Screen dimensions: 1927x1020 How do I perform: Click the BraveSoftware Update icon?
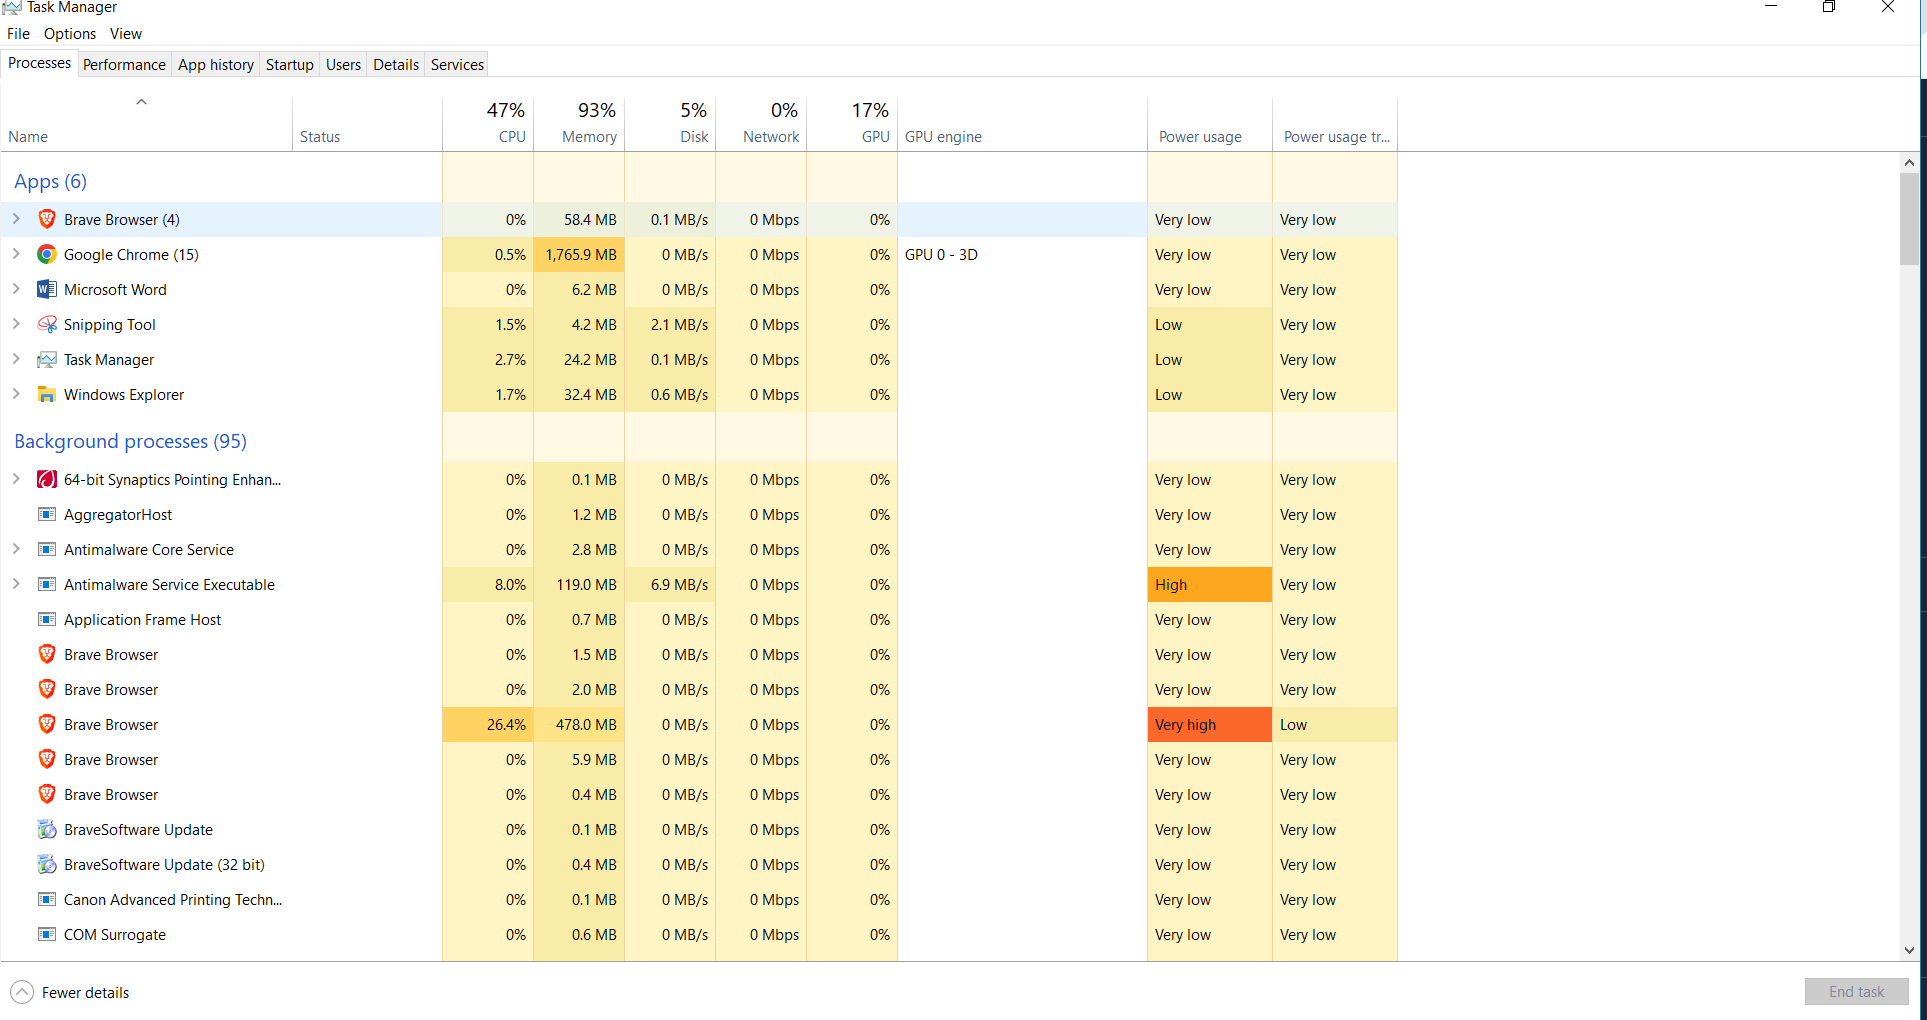[47, 829]
